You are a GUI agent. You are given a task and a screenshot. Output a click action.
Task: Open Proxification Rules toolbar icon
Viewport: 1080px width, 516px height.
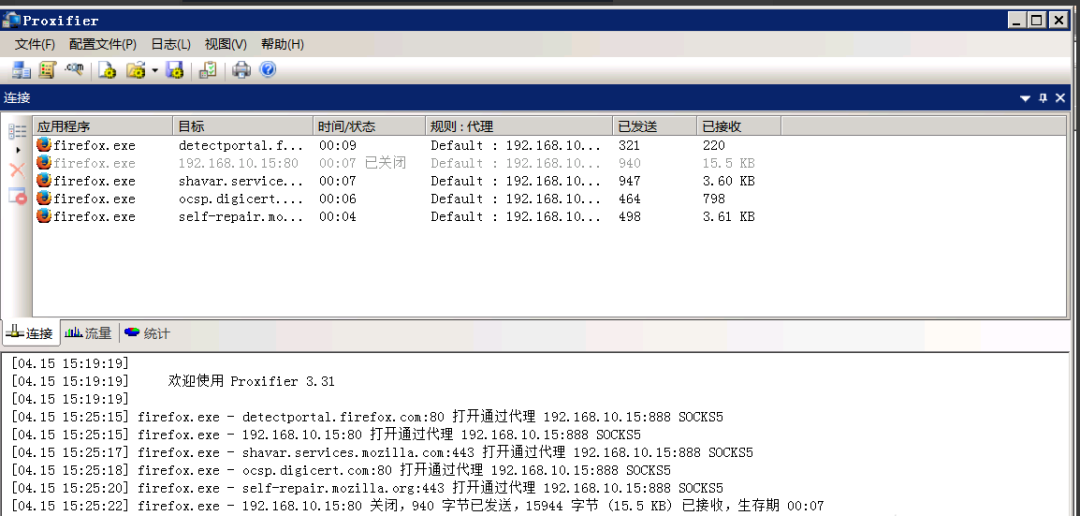(47, 70)
